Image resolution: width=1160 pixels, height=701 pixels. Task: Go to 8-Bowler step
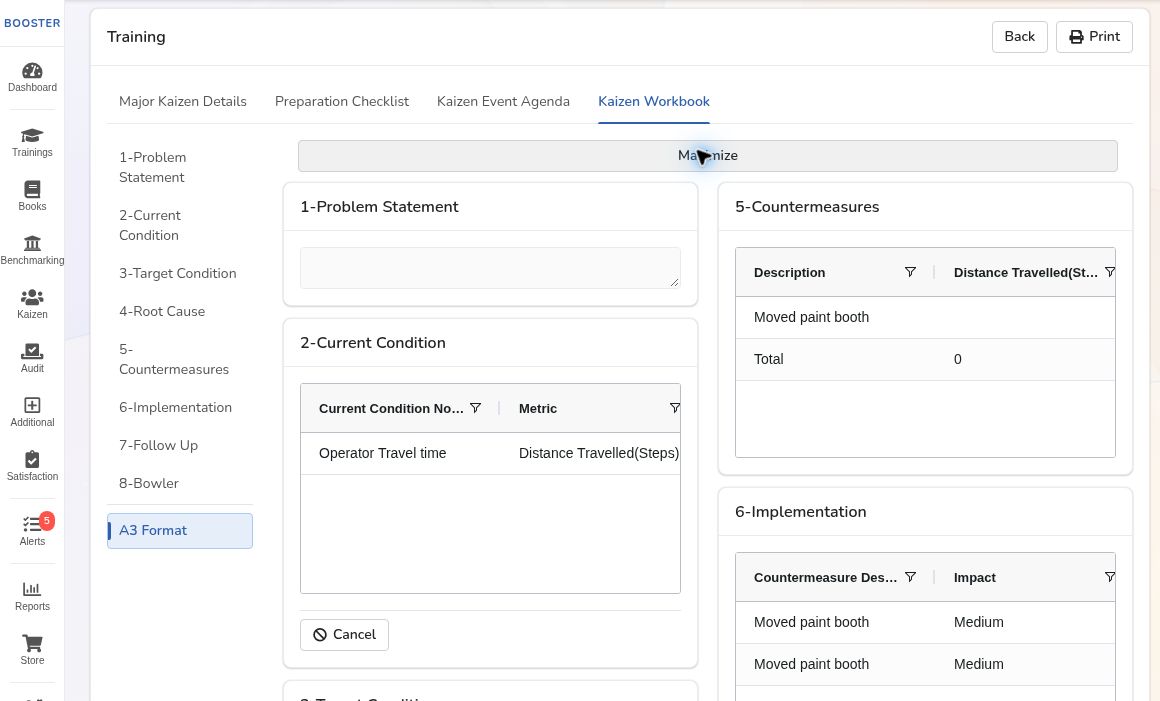[180, 483]
